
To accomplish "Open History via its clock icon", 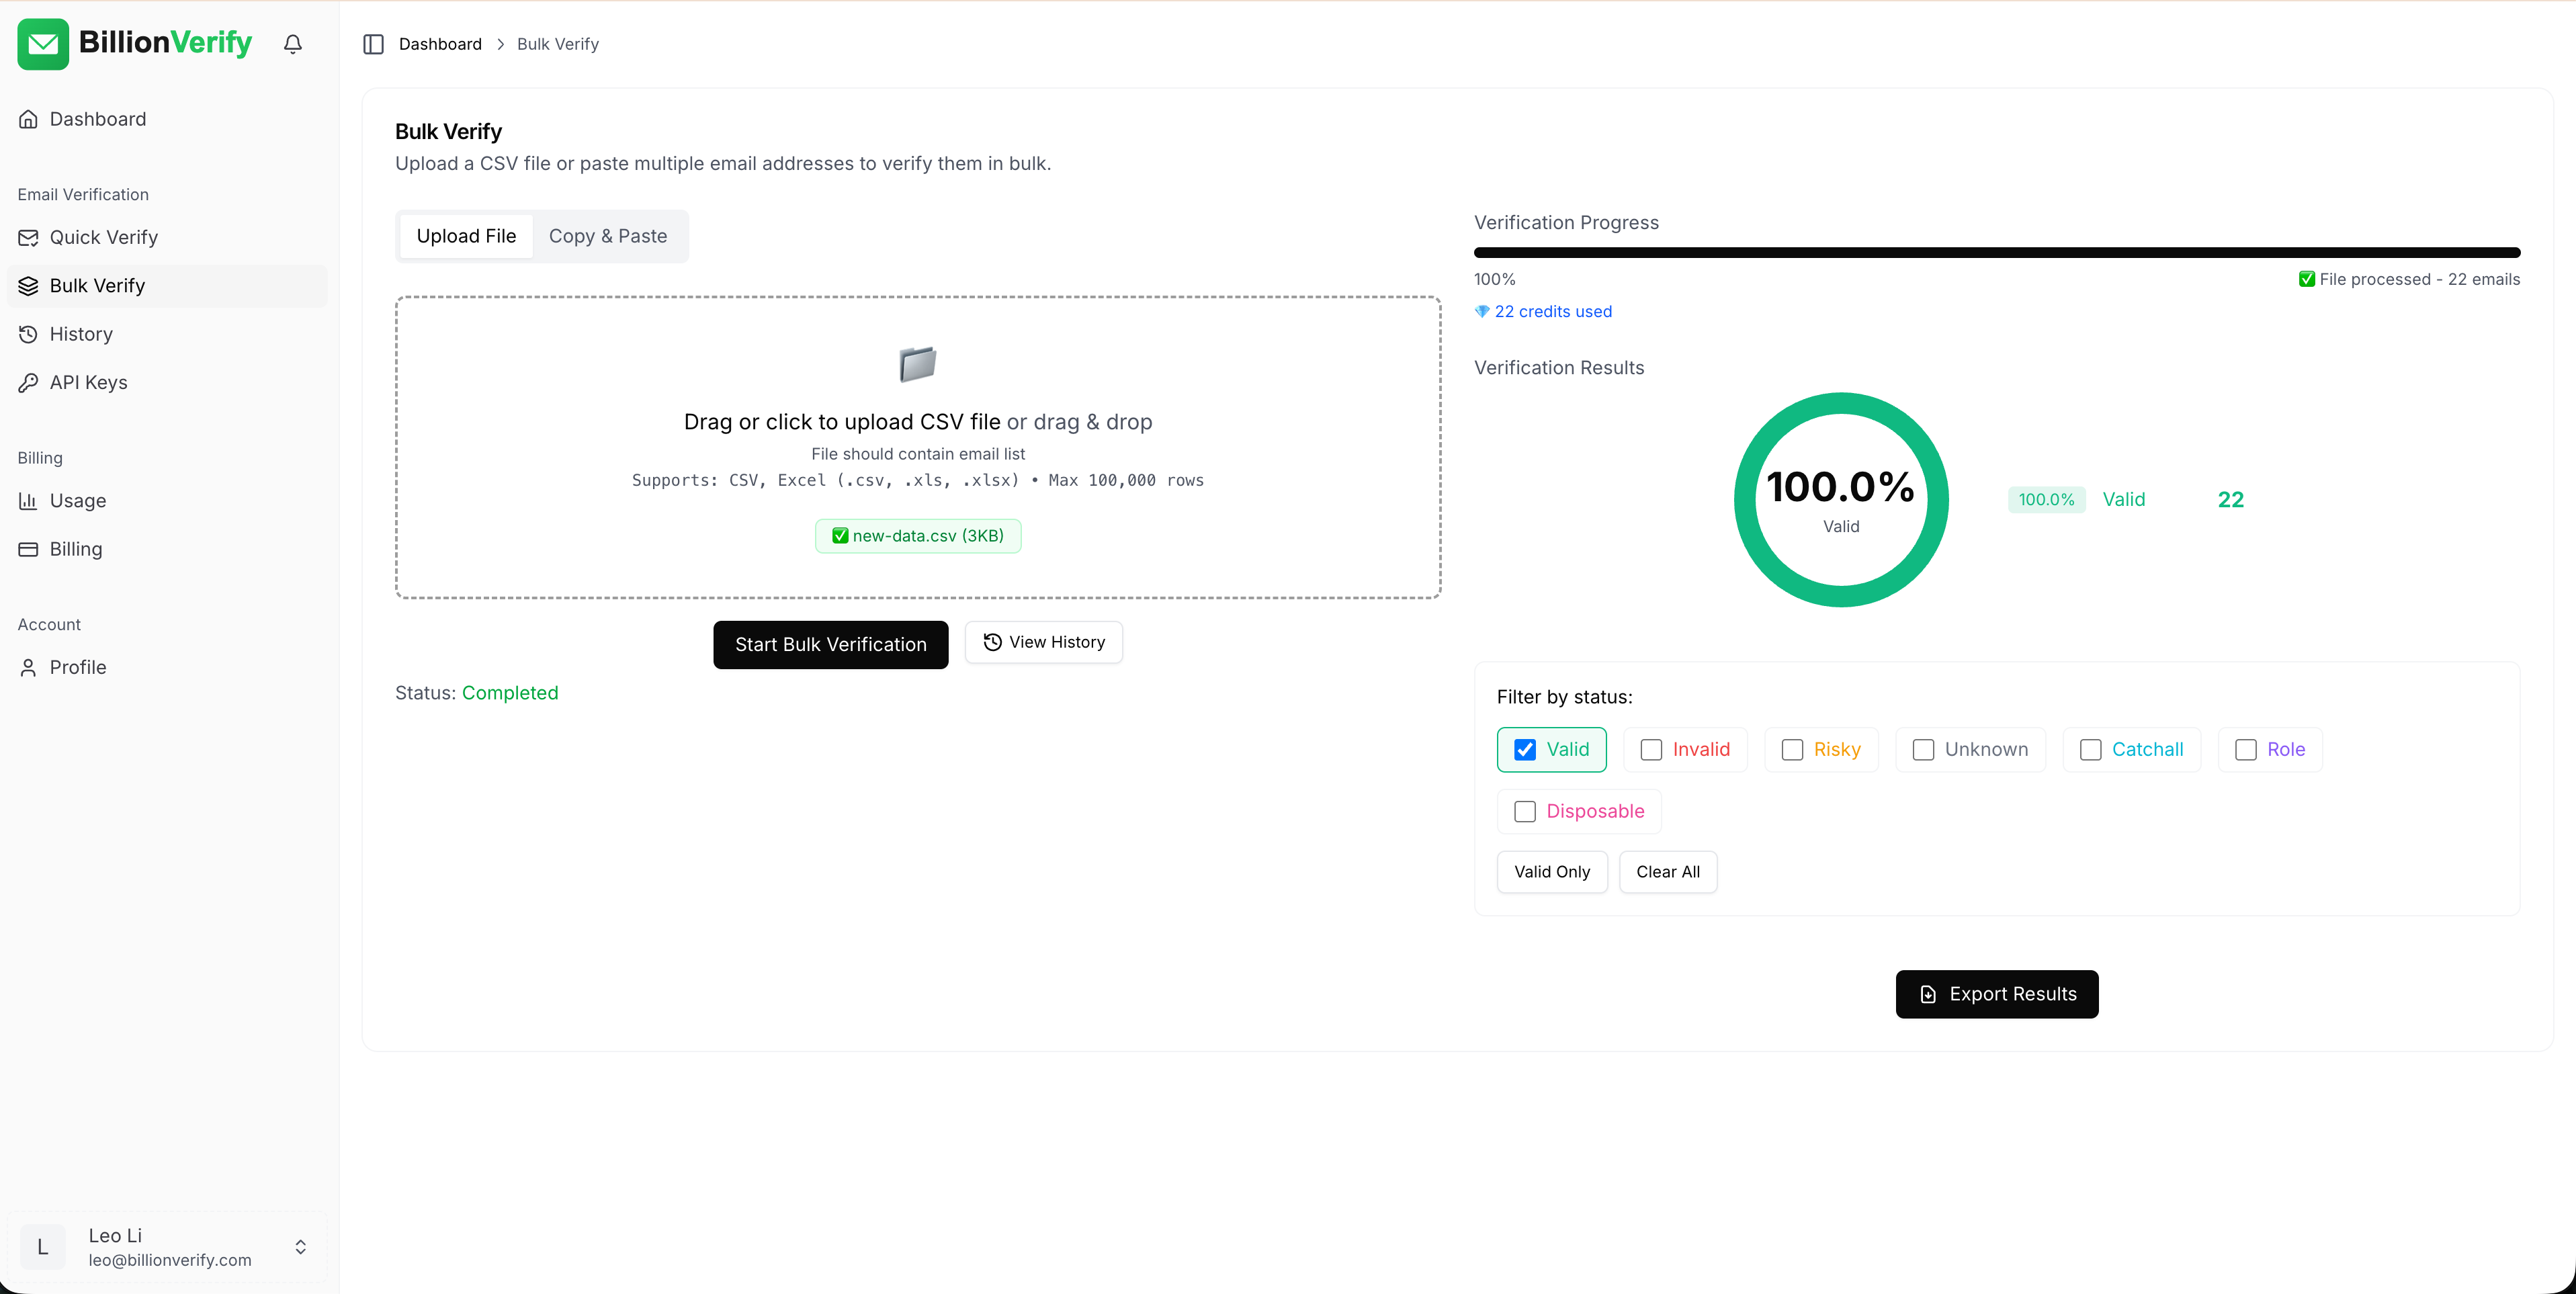I will 29,333.
